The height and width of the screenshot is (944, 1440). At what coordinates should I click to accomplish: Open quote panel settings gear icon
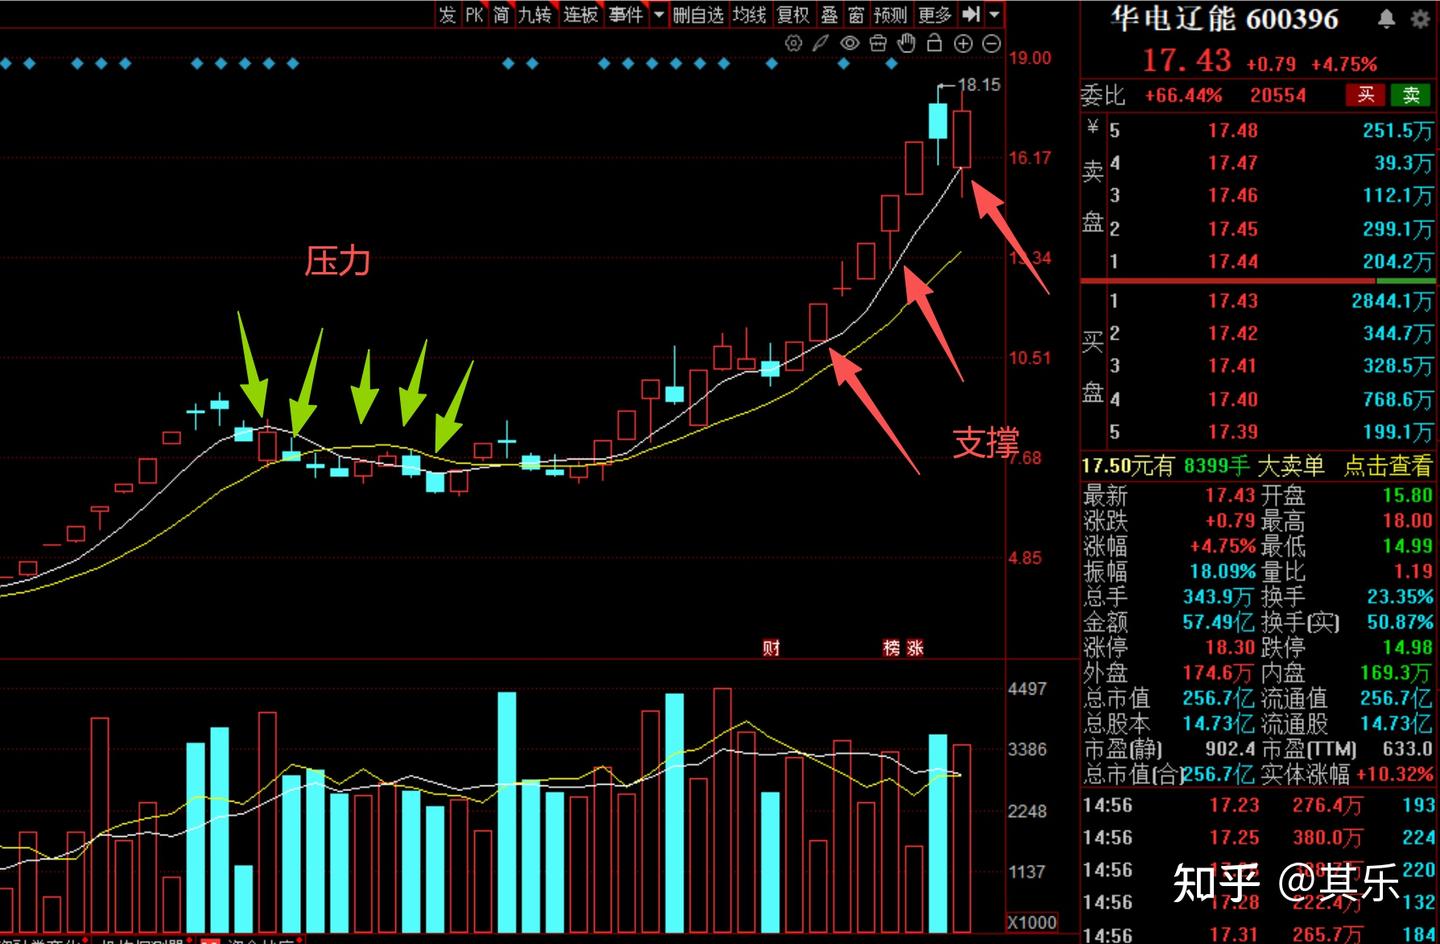[1420, 18]
